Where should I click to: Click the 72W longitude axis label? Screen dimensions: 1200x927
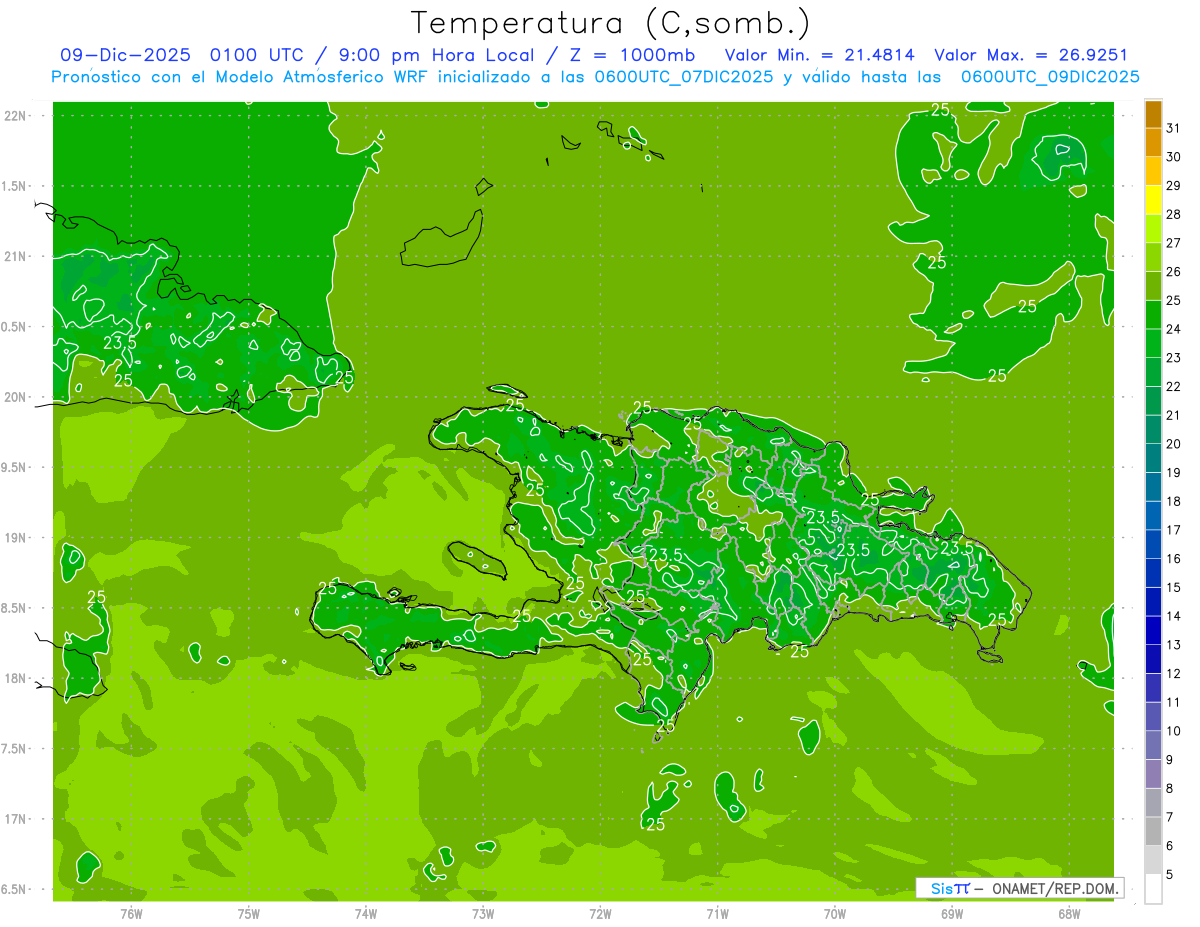[600, 914]
